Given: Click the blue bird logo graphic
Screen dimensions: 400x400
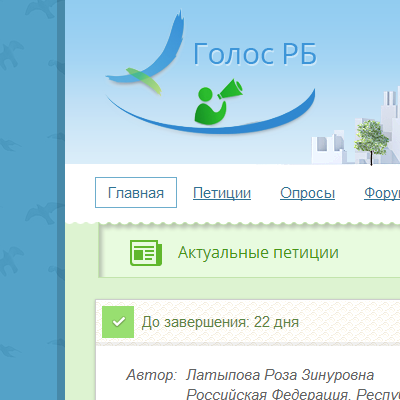Looking at the screenshot, I should pyautogui.click(x=146, y=53).
